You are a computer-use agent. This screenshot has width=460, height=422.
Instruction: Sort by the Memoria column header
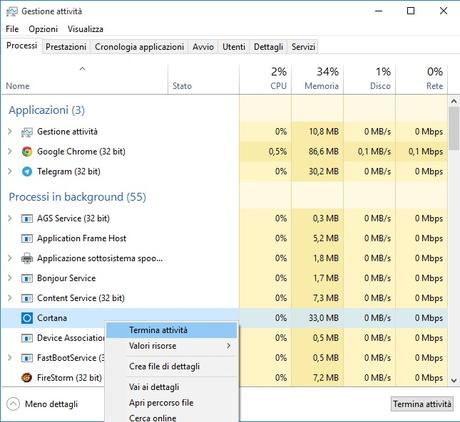pyautogui.click(x=317, y=79)
